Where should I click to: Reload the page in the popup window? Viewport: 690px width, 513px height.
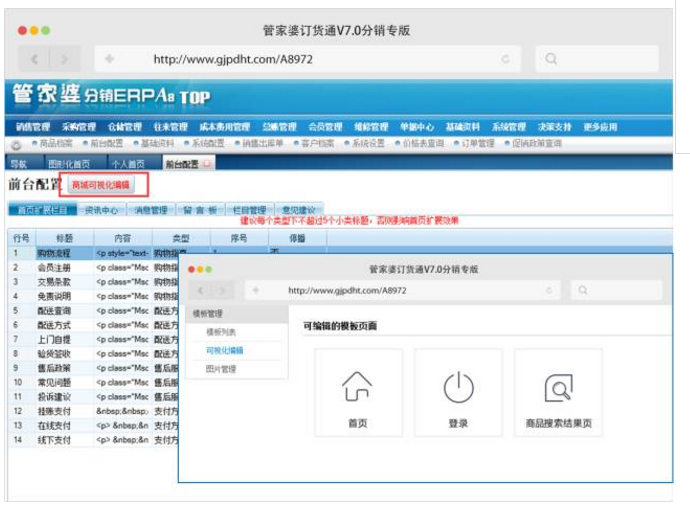point(549,290)
